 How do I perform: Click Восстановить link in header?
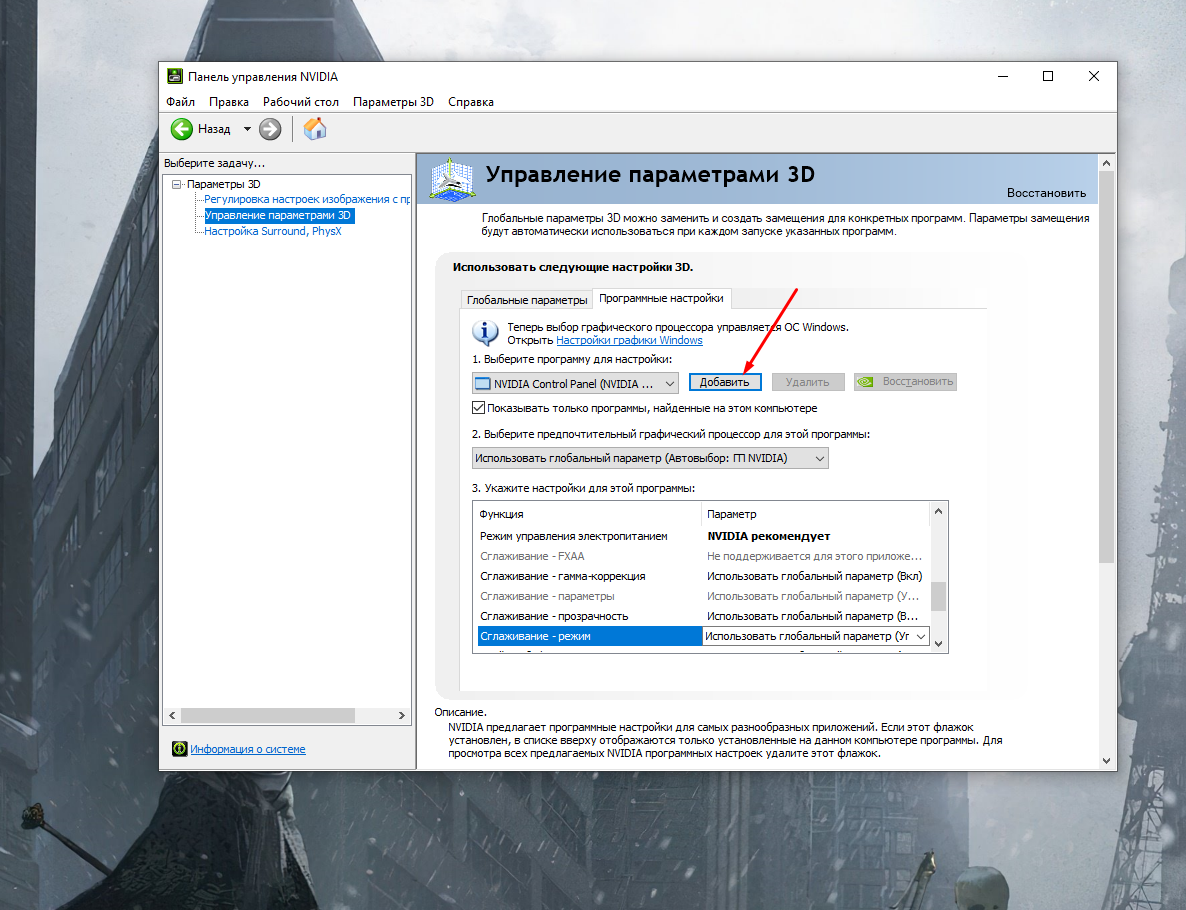(x=1046, y=193)
